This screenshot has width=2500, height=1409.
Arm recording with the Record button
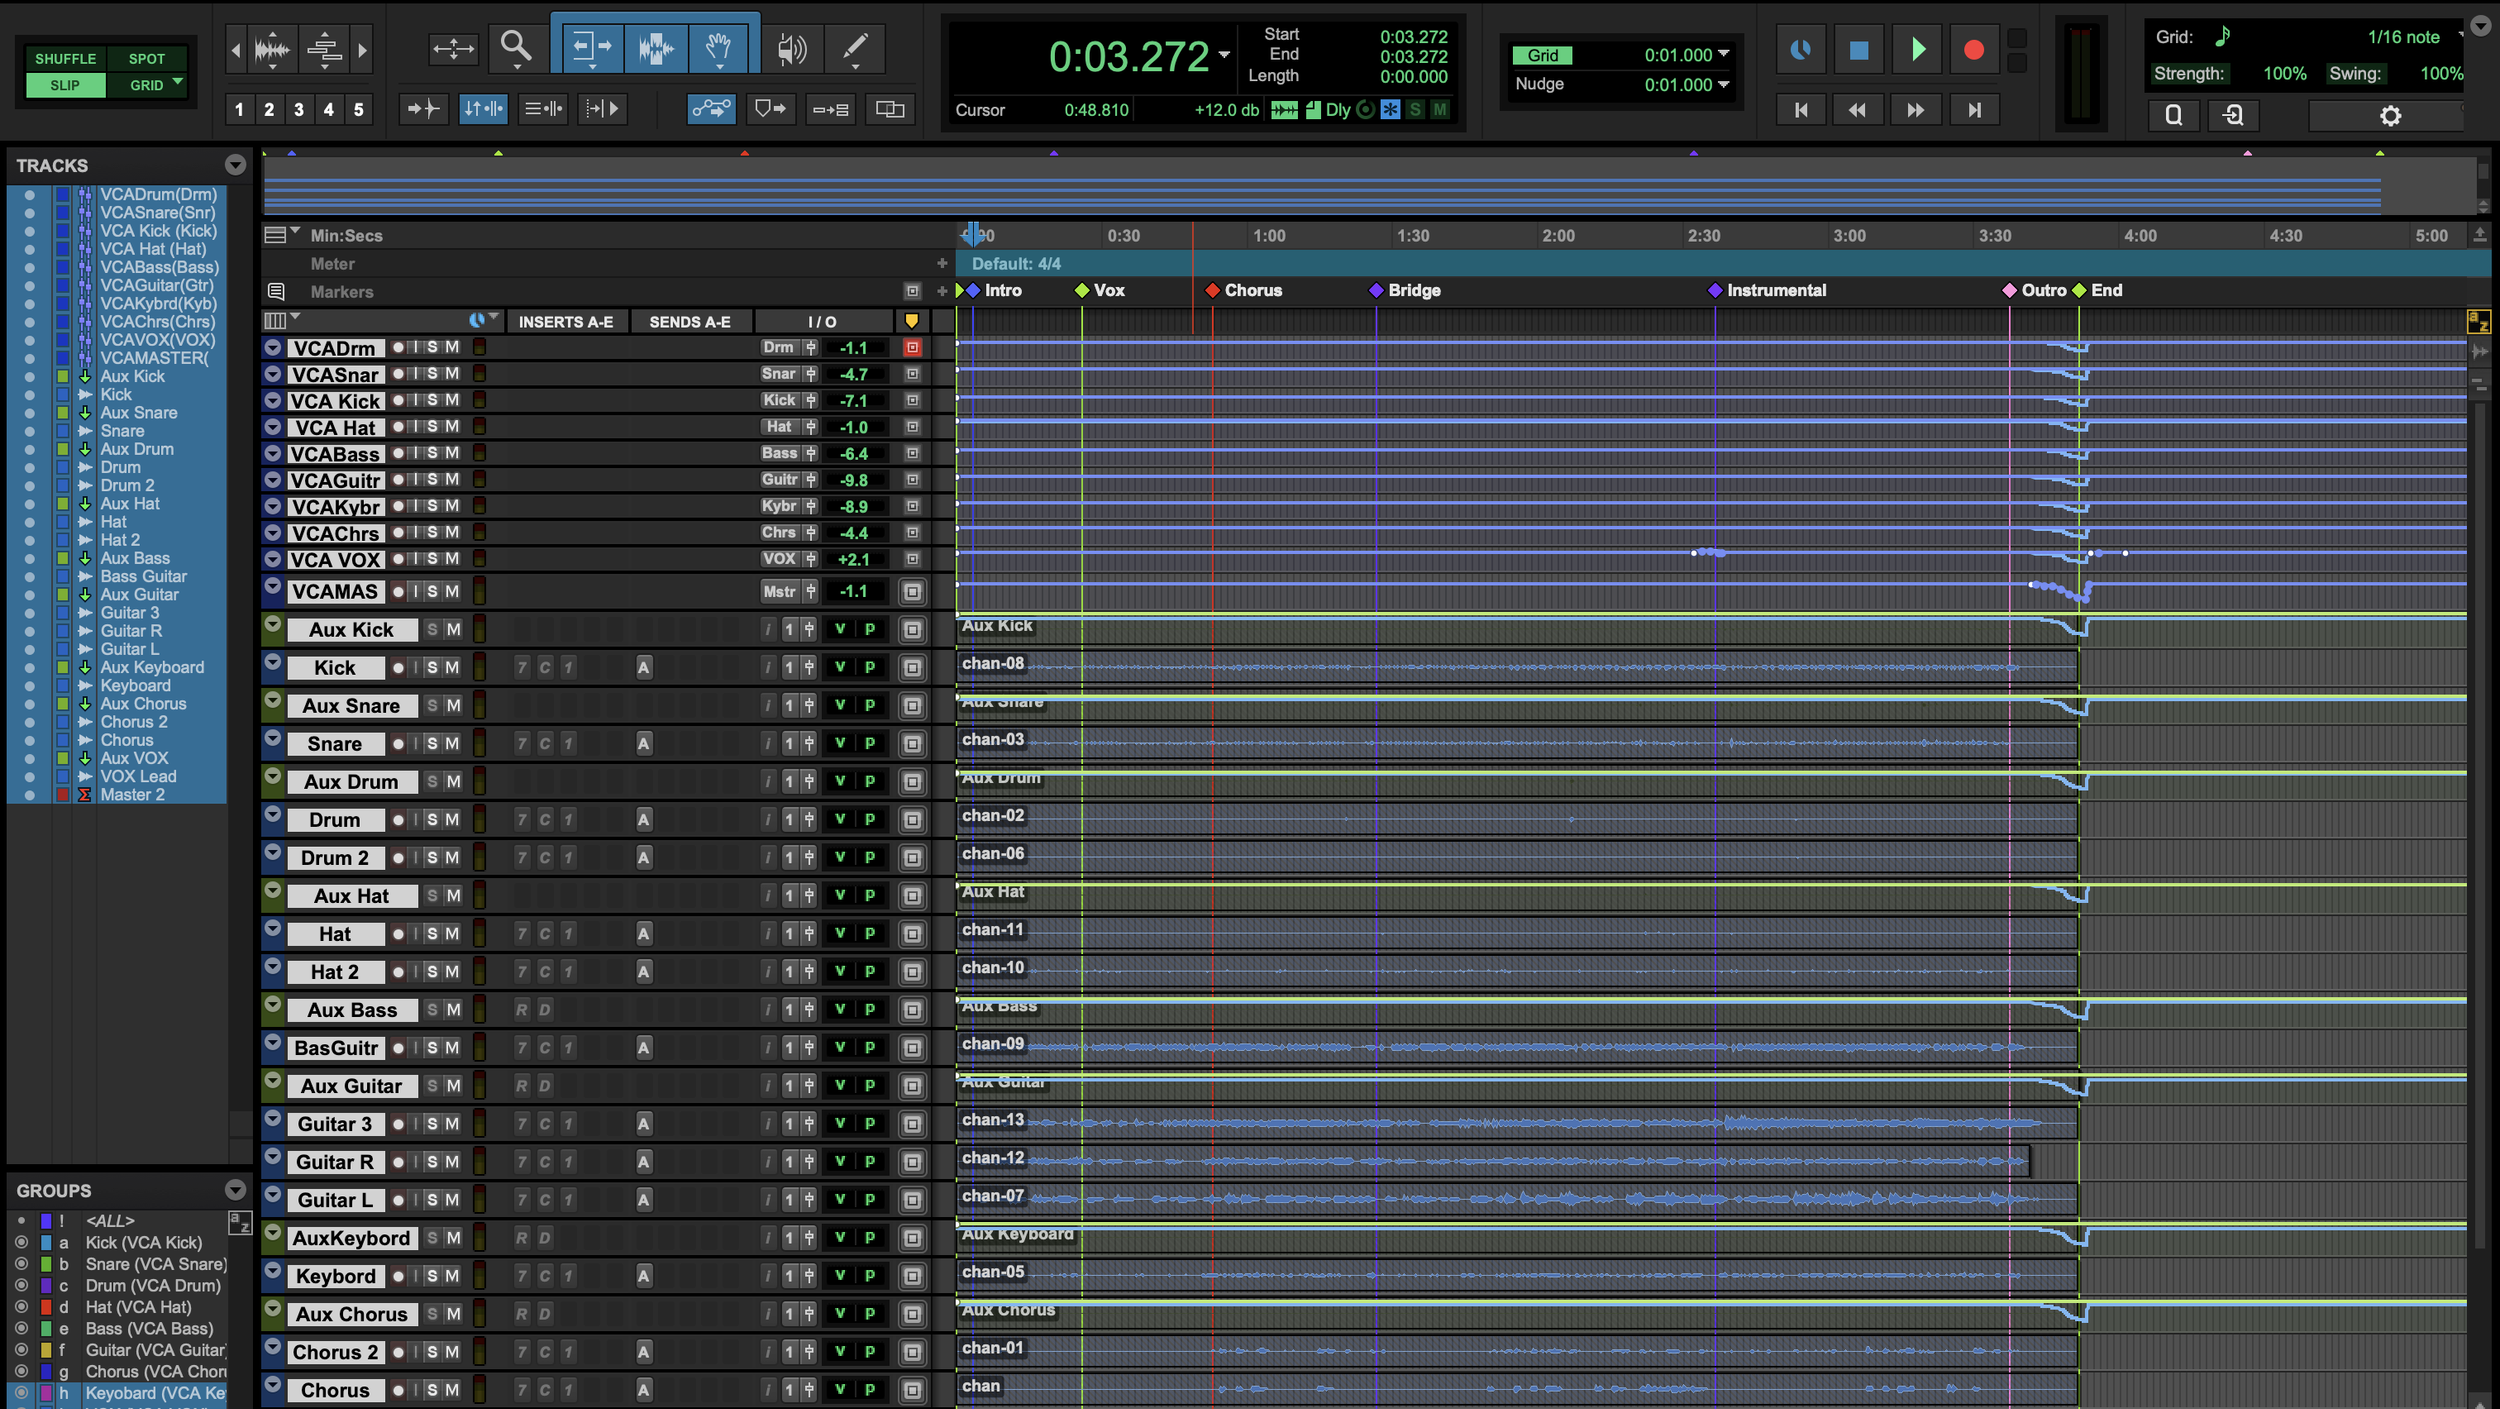(1974, 50)
